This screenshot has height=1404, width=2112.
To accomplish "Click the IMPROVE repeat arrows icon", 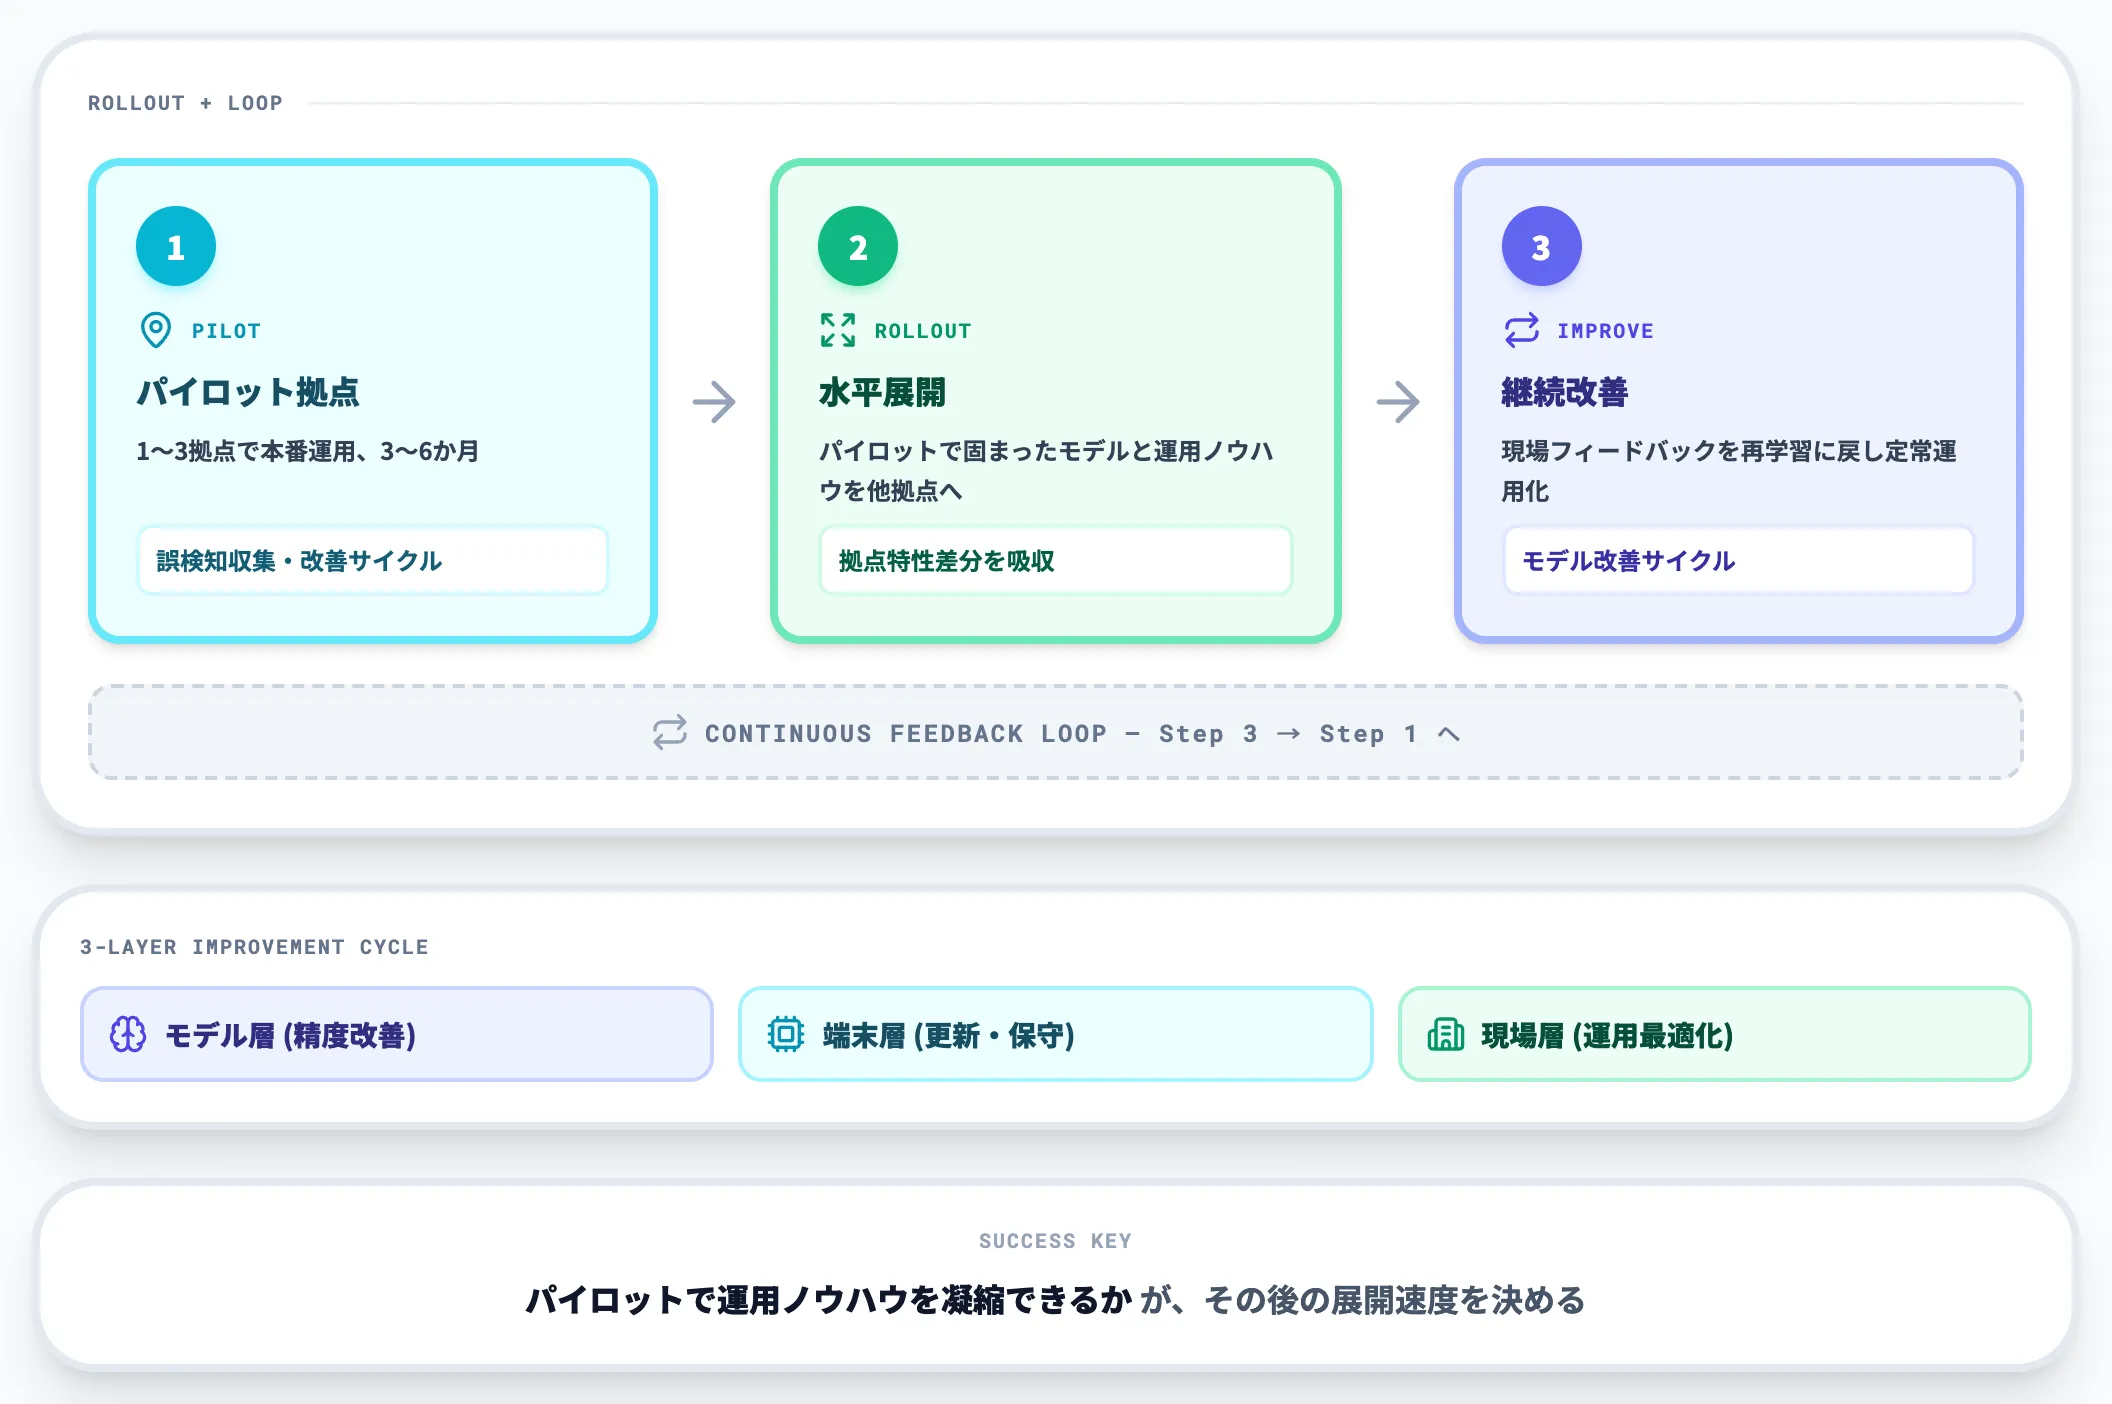I will click(1522, 330).
